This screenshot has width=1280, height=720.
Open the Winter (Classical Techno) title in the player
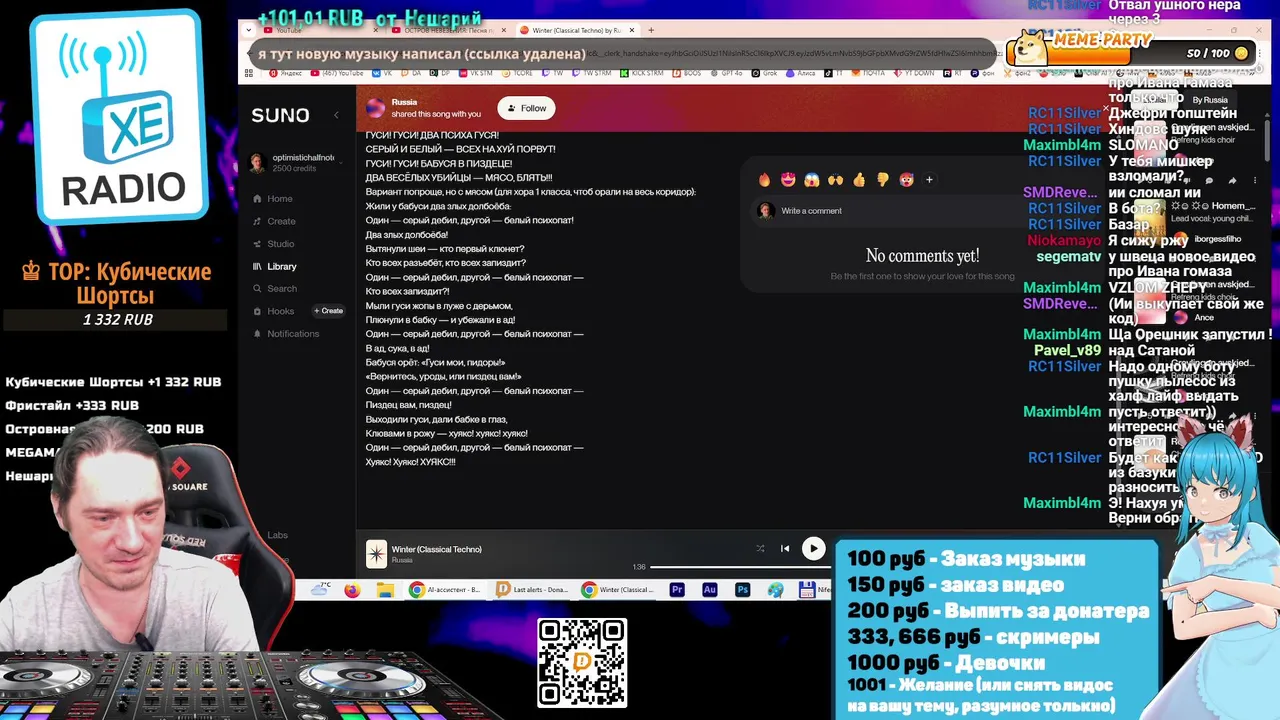pyautogui.click(x=436, y=549)
